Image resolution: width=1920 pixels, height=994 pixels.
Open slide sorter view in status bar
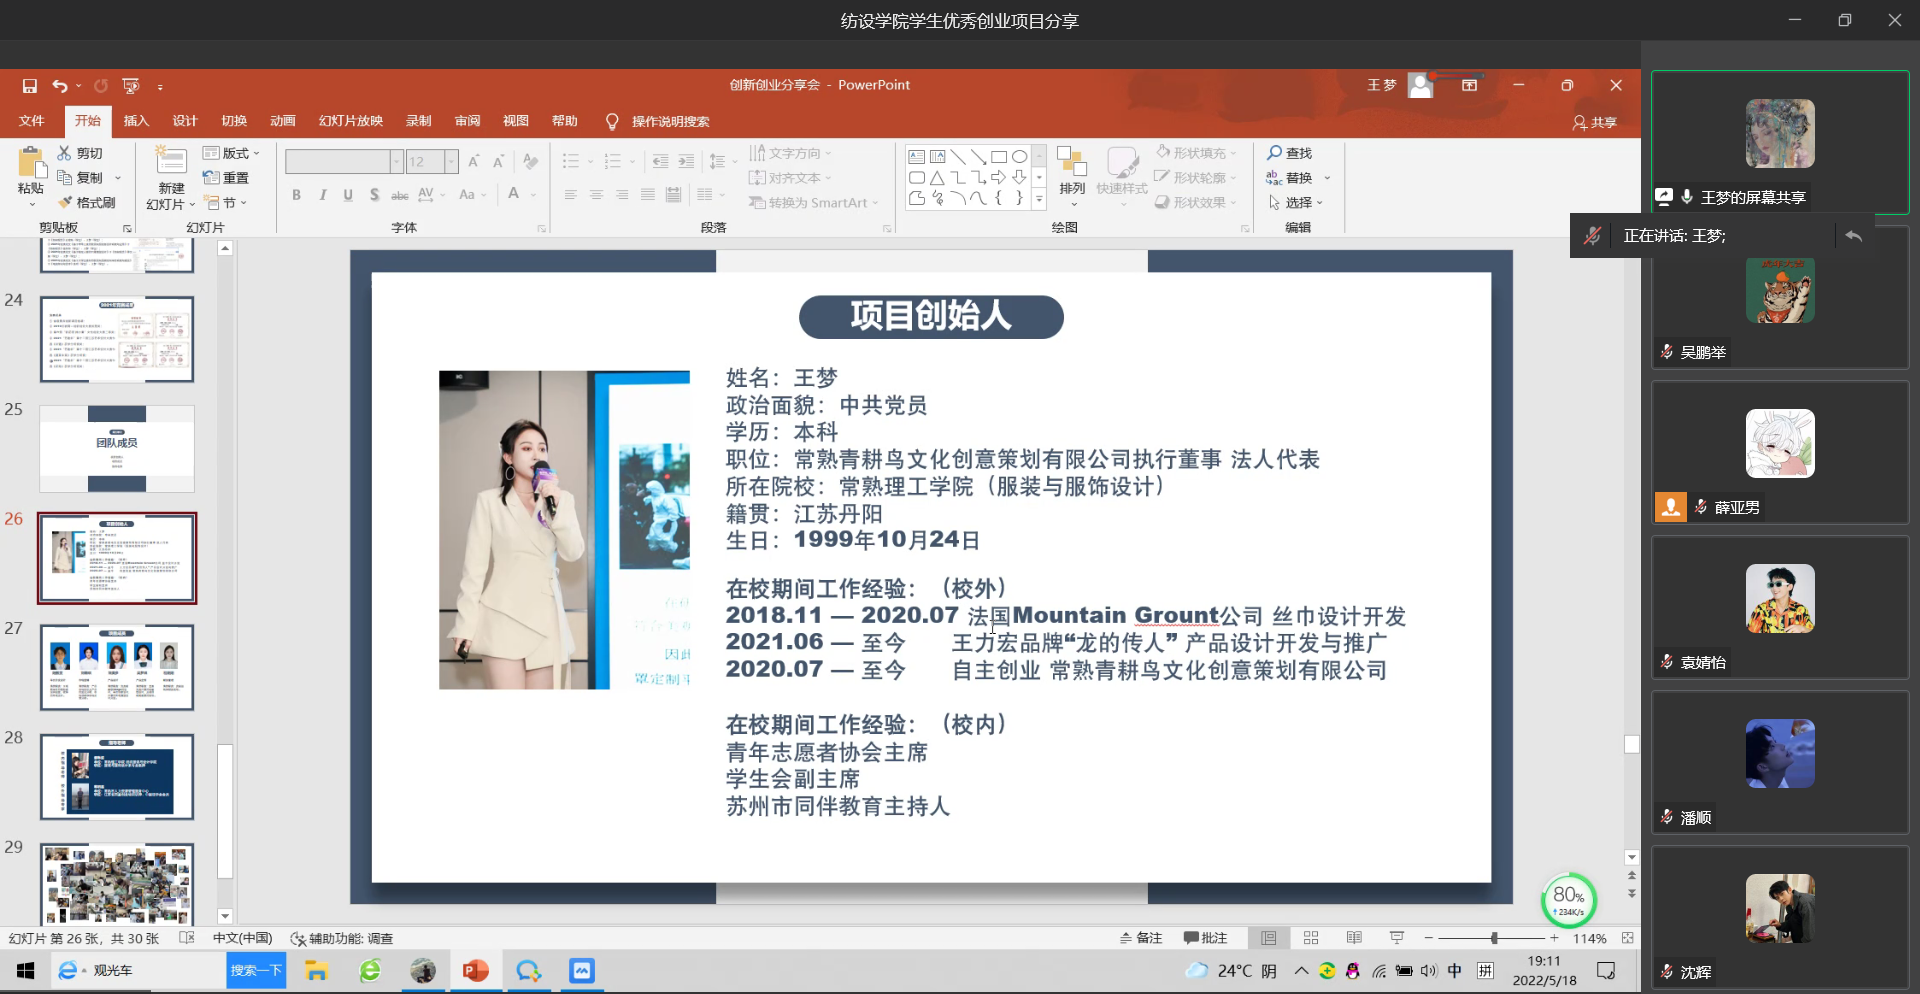point(1311,938)
